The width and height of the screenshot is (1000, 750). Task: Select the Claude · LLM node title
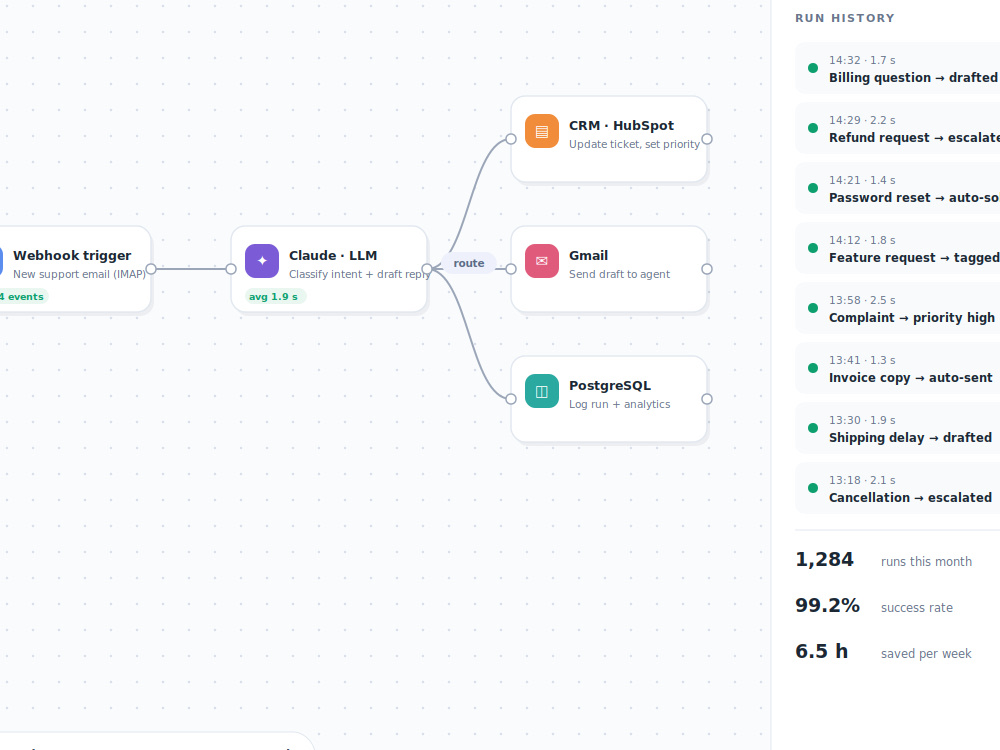point(333,255)
